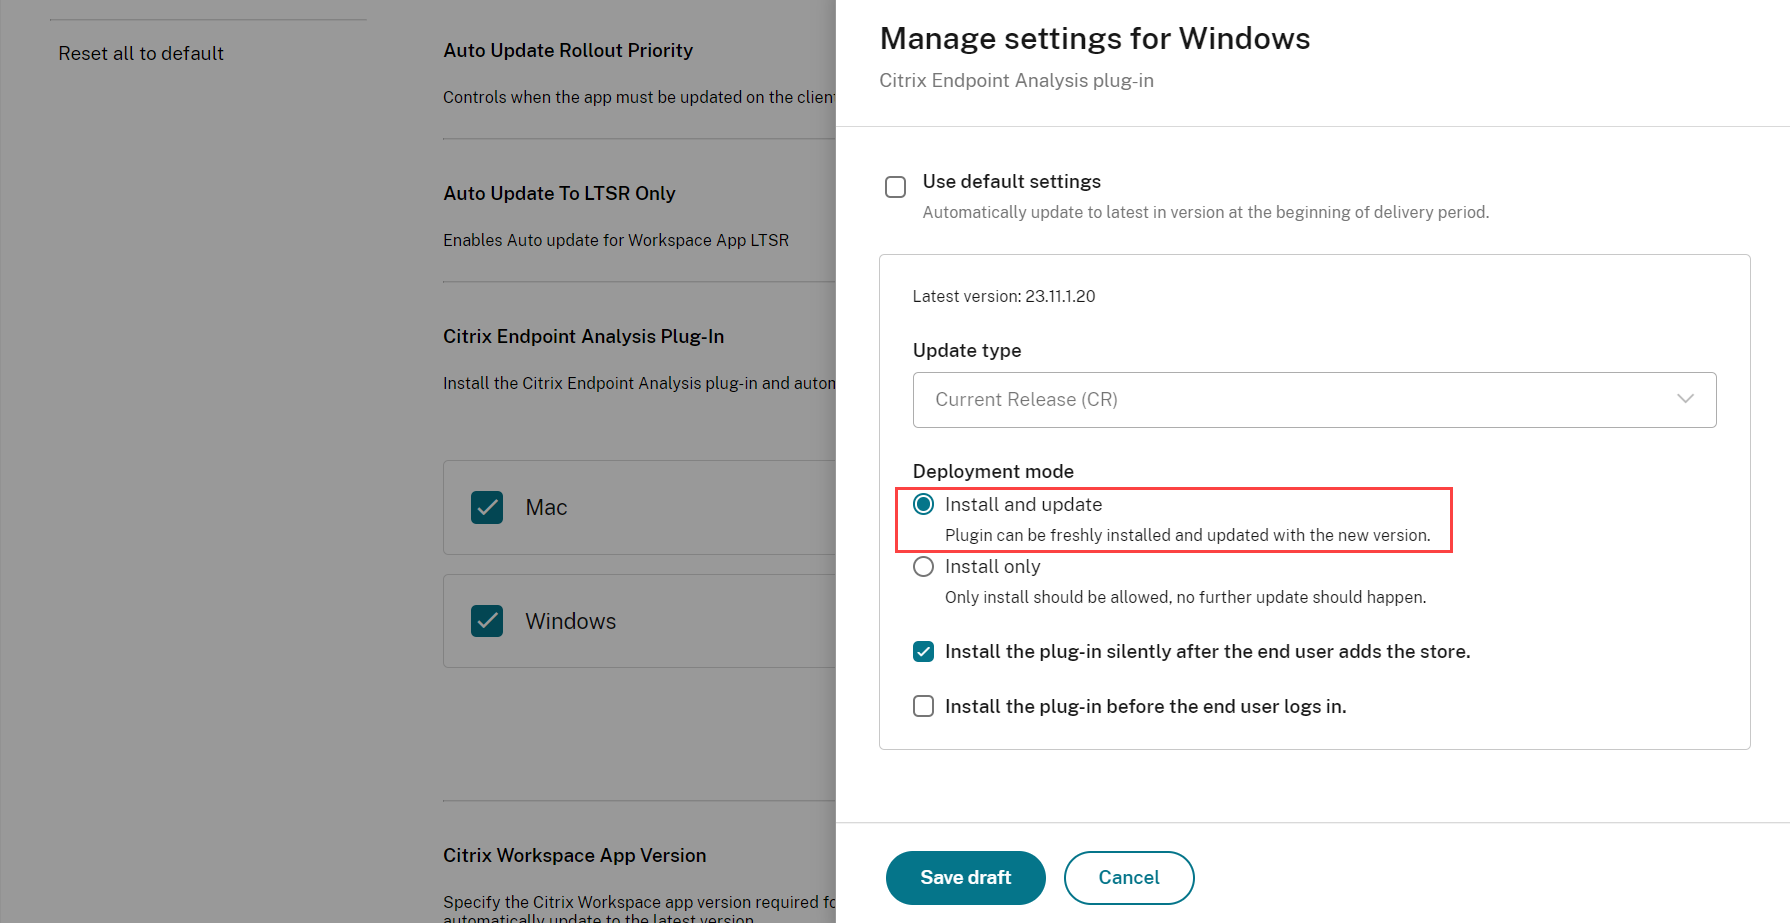This screenshot has height=923, width=1790.
Task: Check the Use default settings checkbox
Action: pos(895,187)
